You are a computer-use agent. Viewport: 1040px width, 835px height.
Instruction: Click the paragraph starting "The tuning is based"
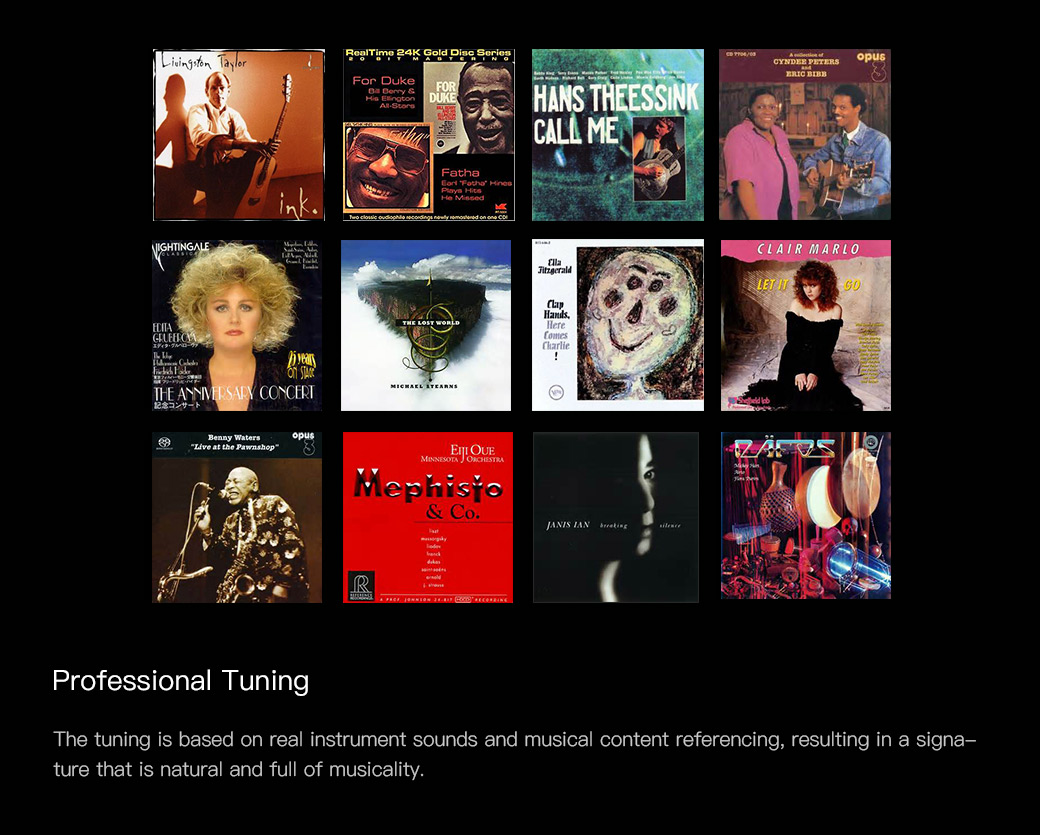coord(515,754)
